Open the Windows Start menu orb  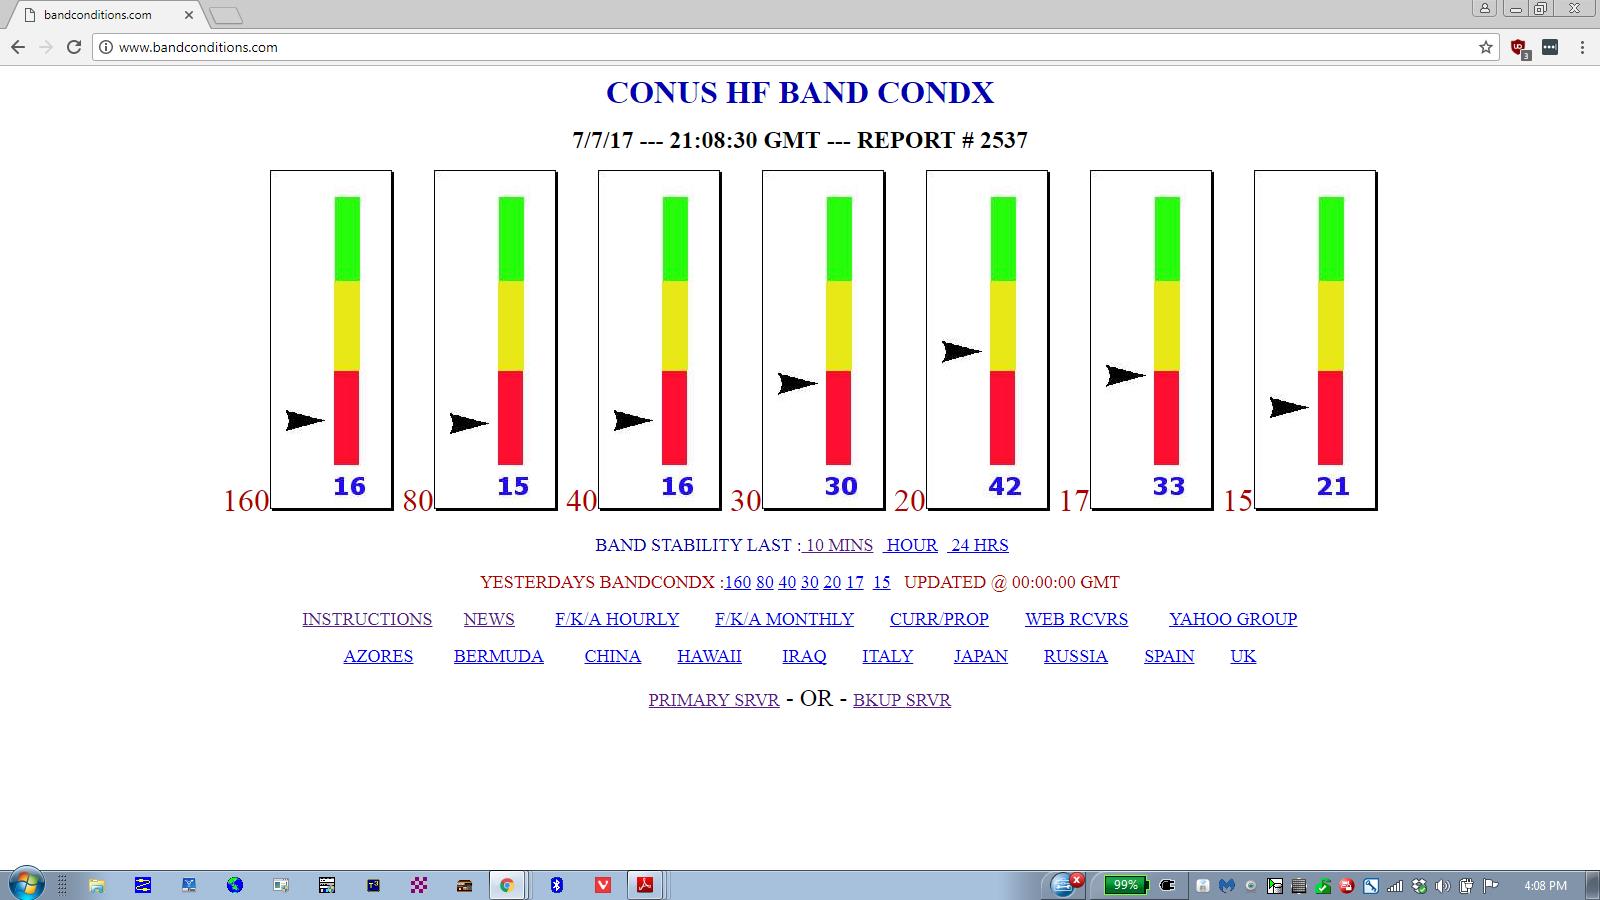[26, 884]
